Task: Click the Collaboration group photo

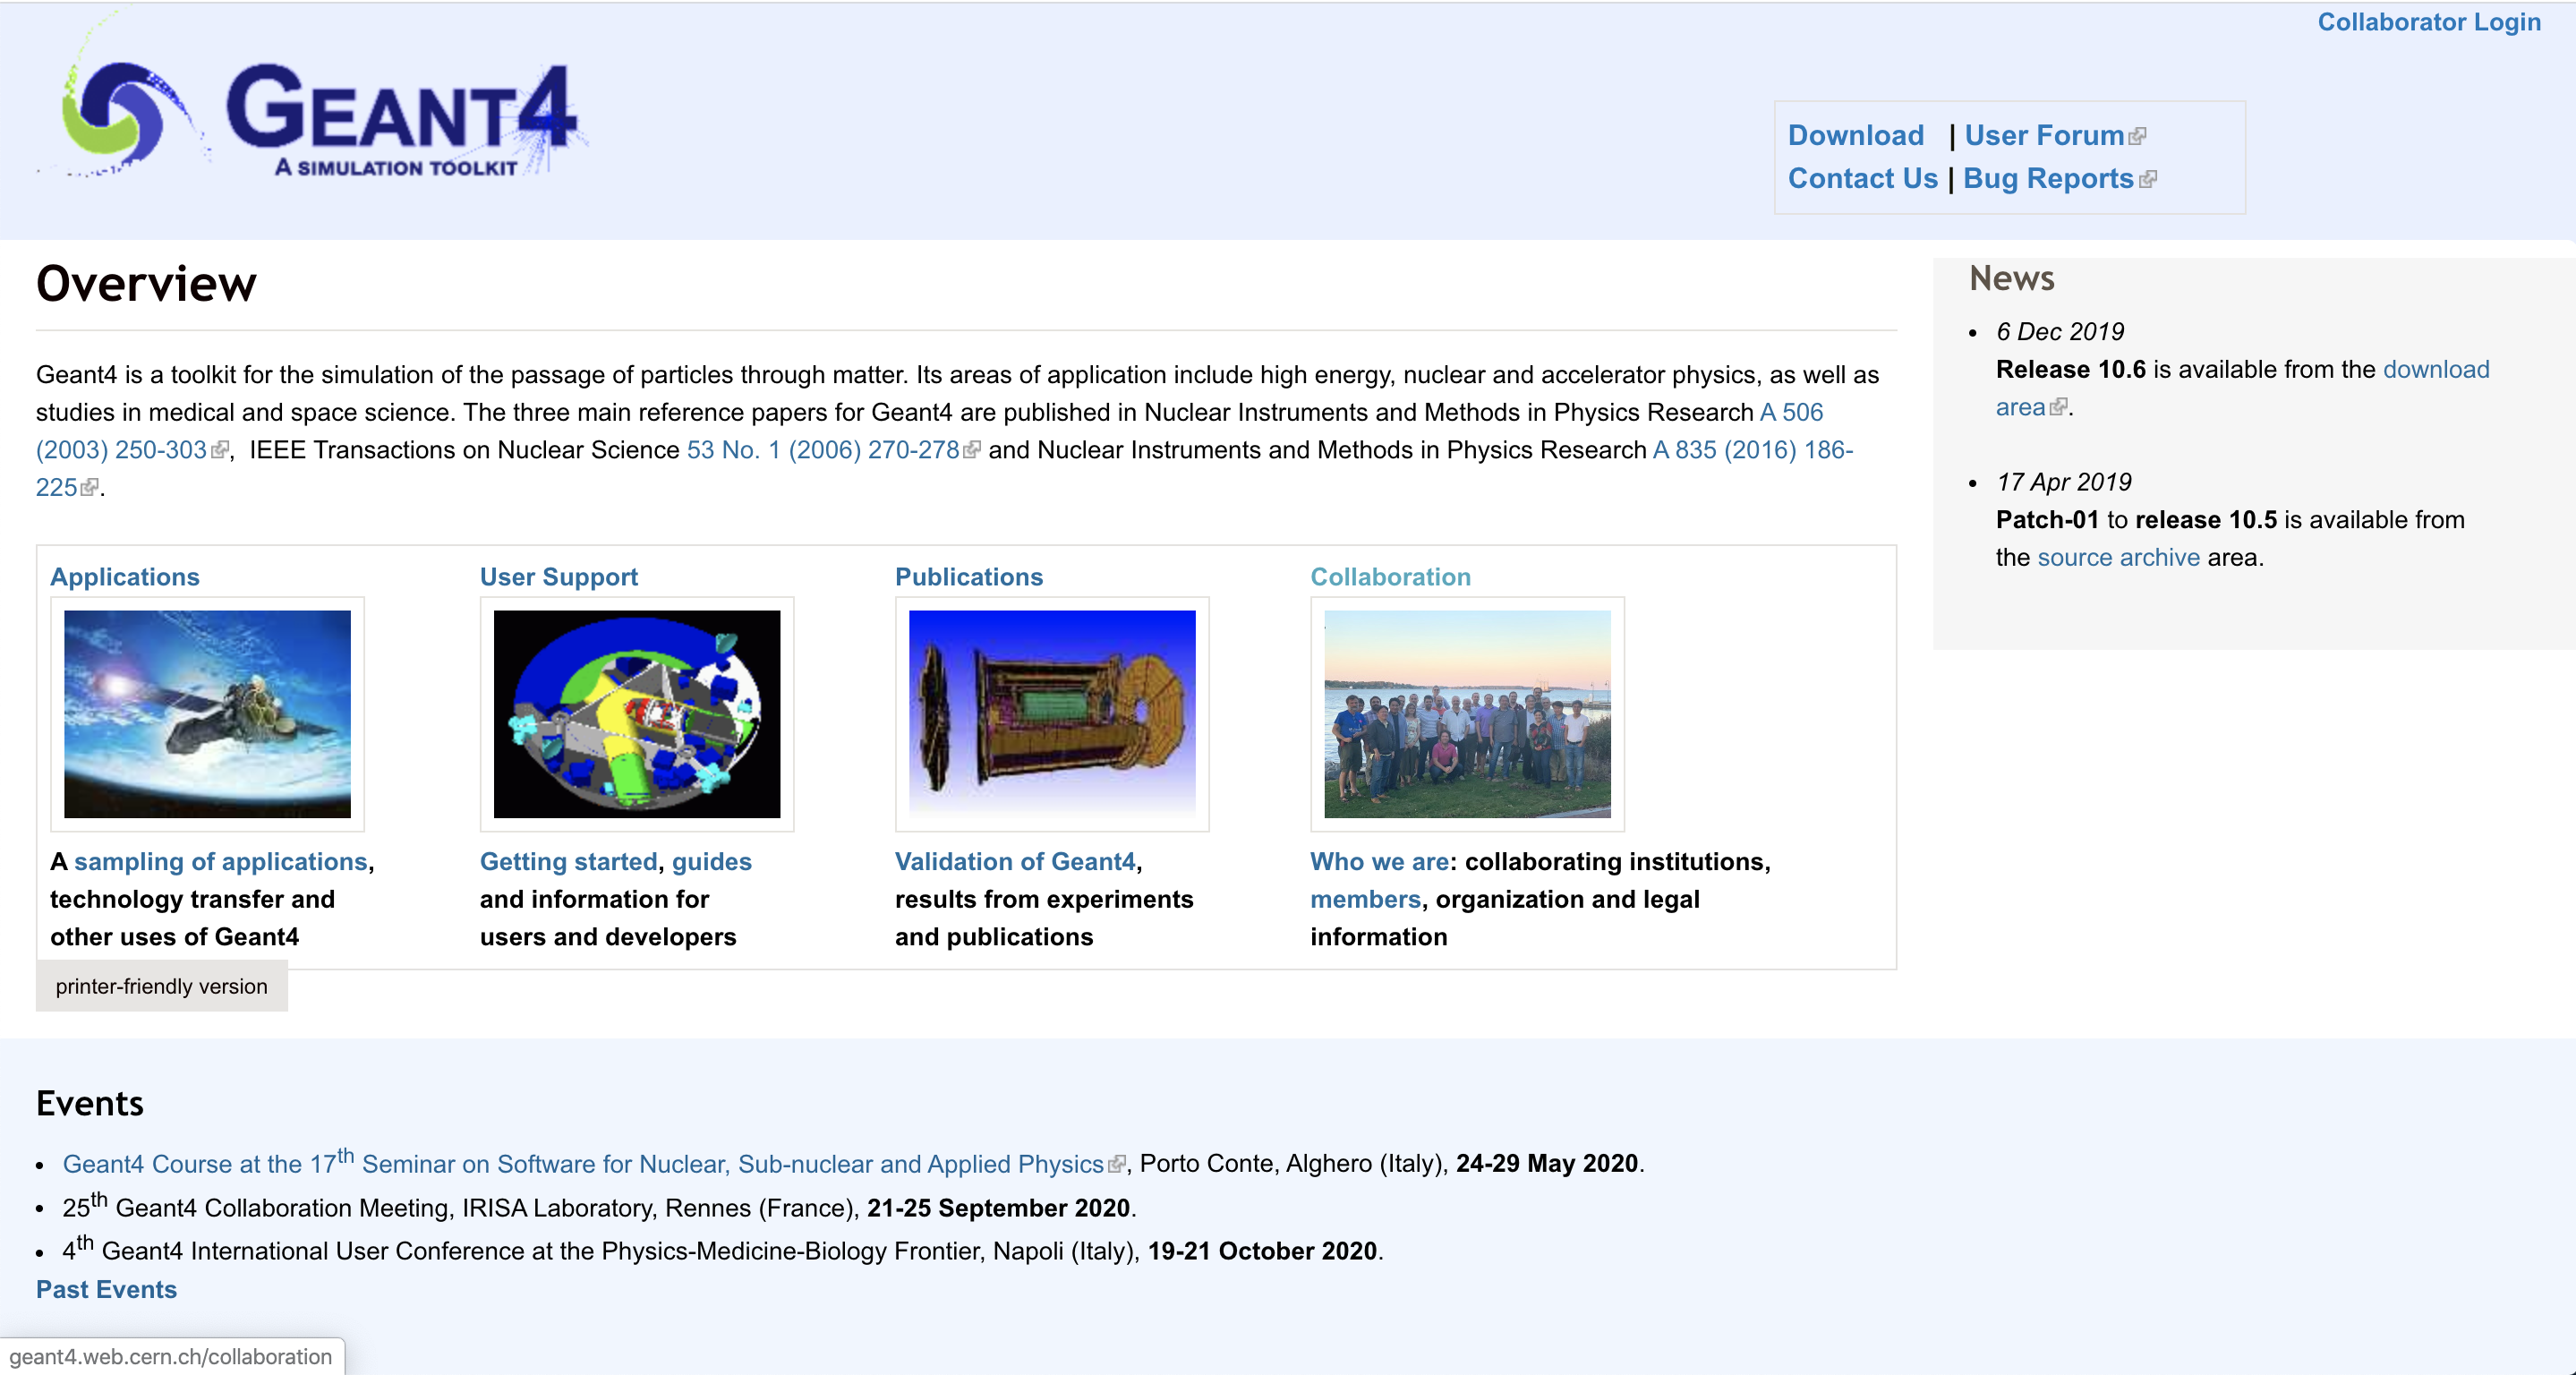Action: coord(1466,713)
